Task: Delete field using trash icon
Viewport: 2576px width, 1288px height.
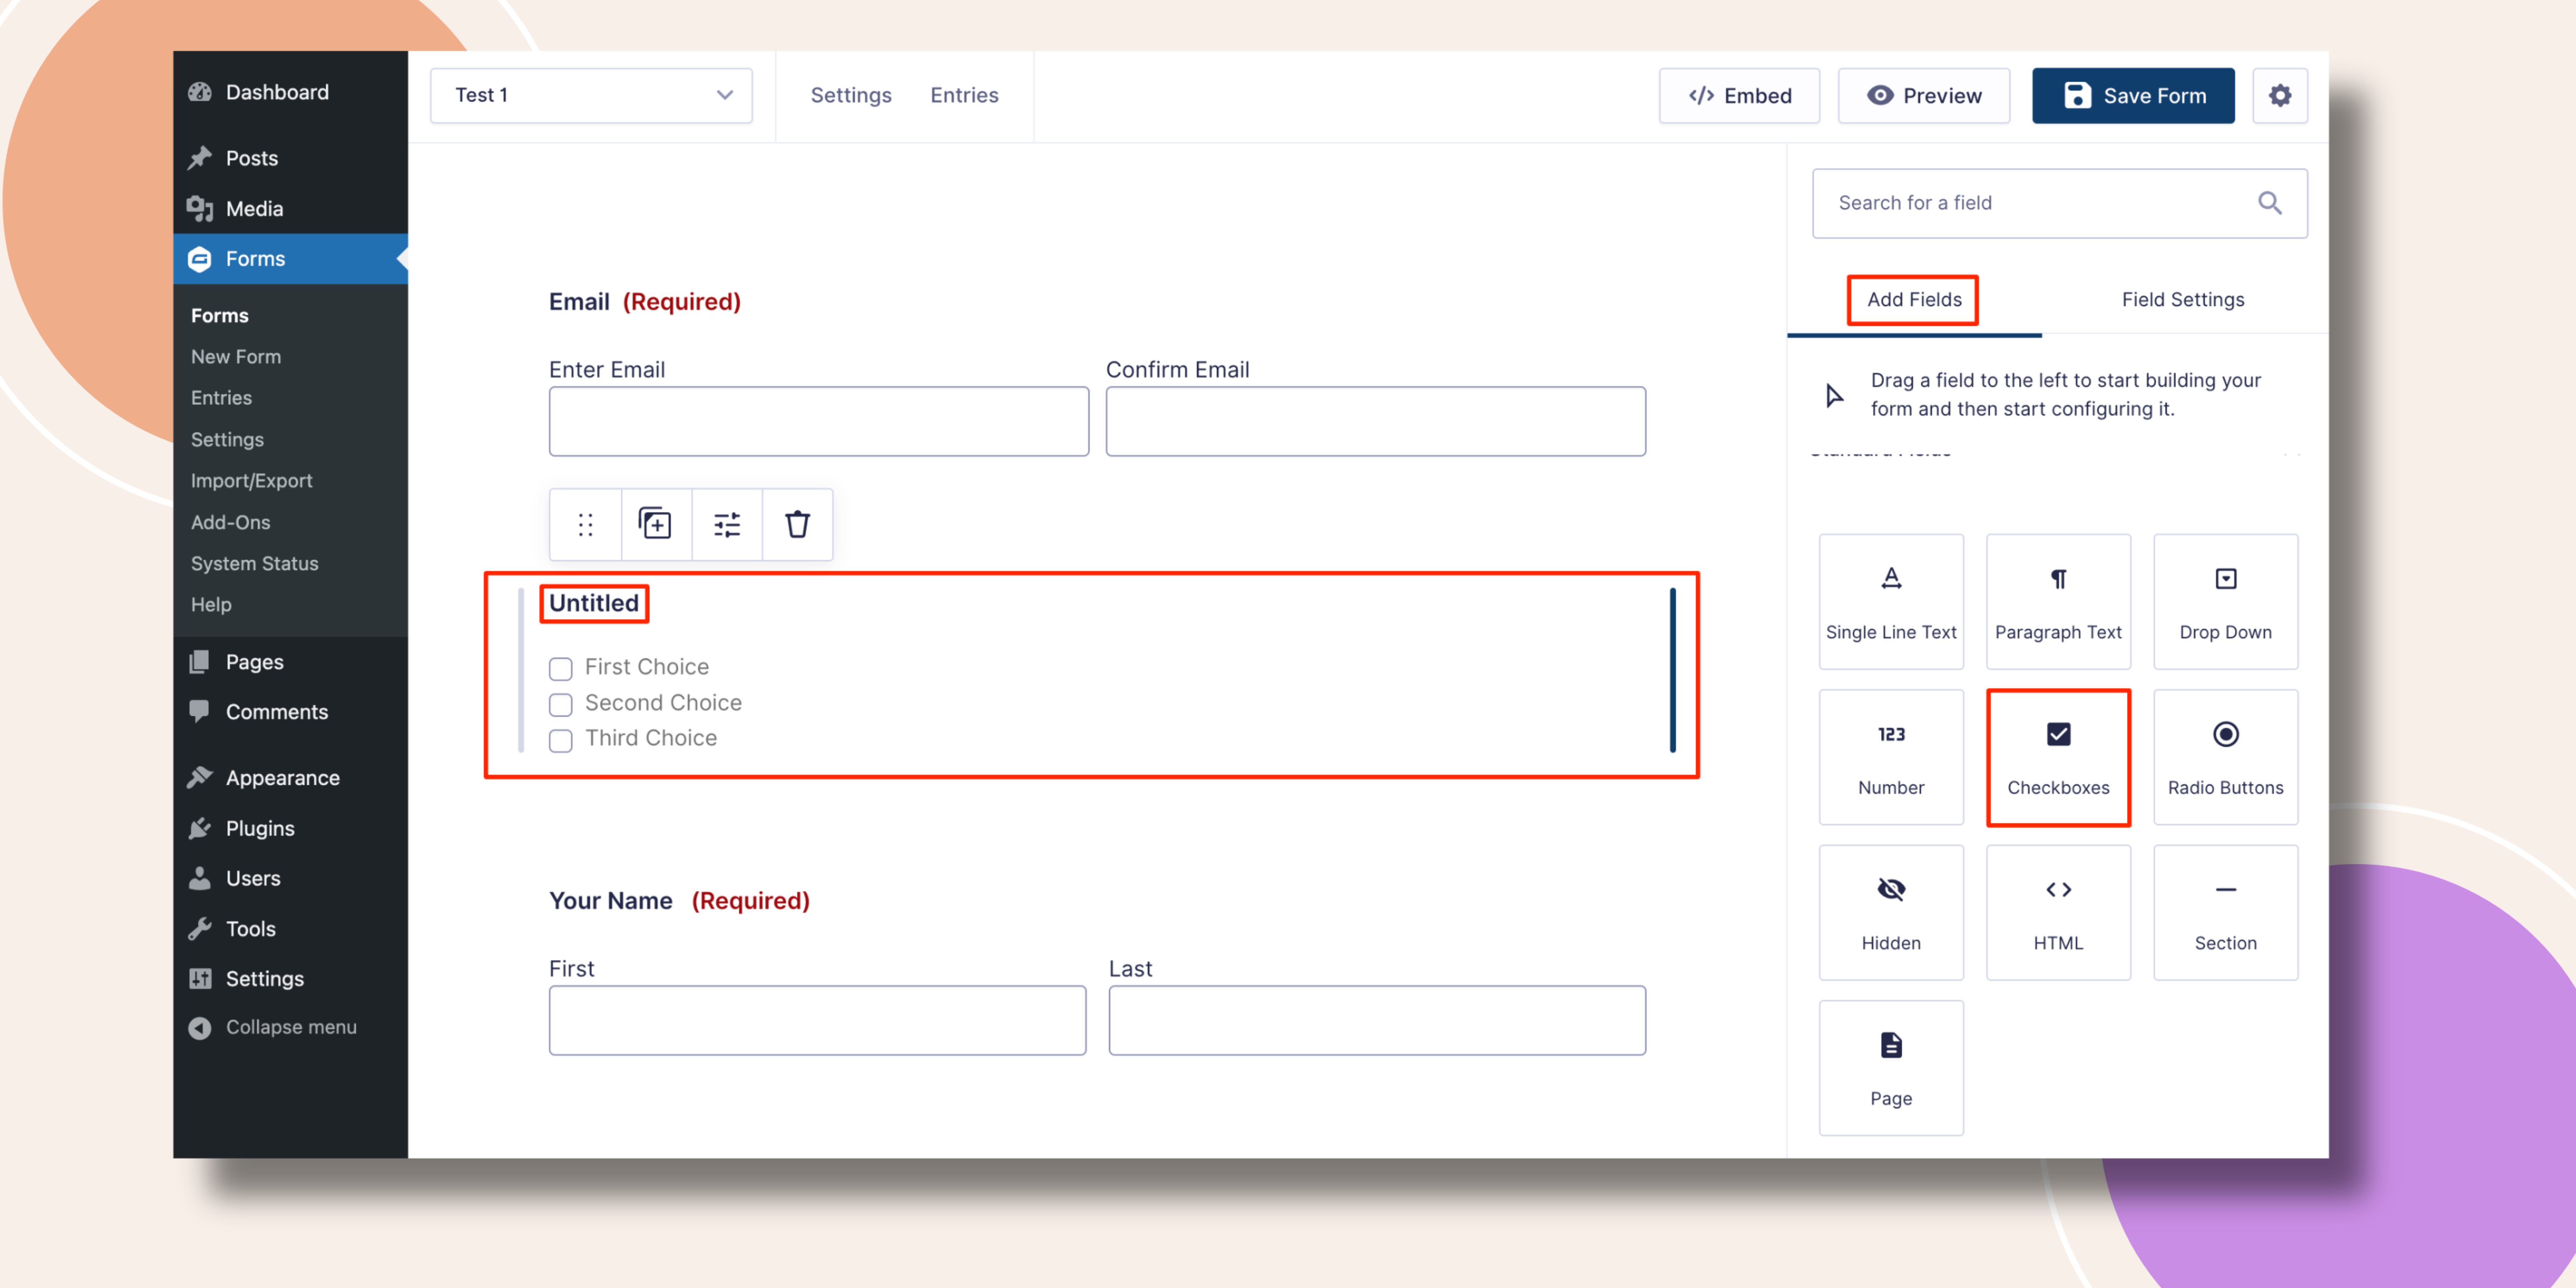Action: (797, 524)
